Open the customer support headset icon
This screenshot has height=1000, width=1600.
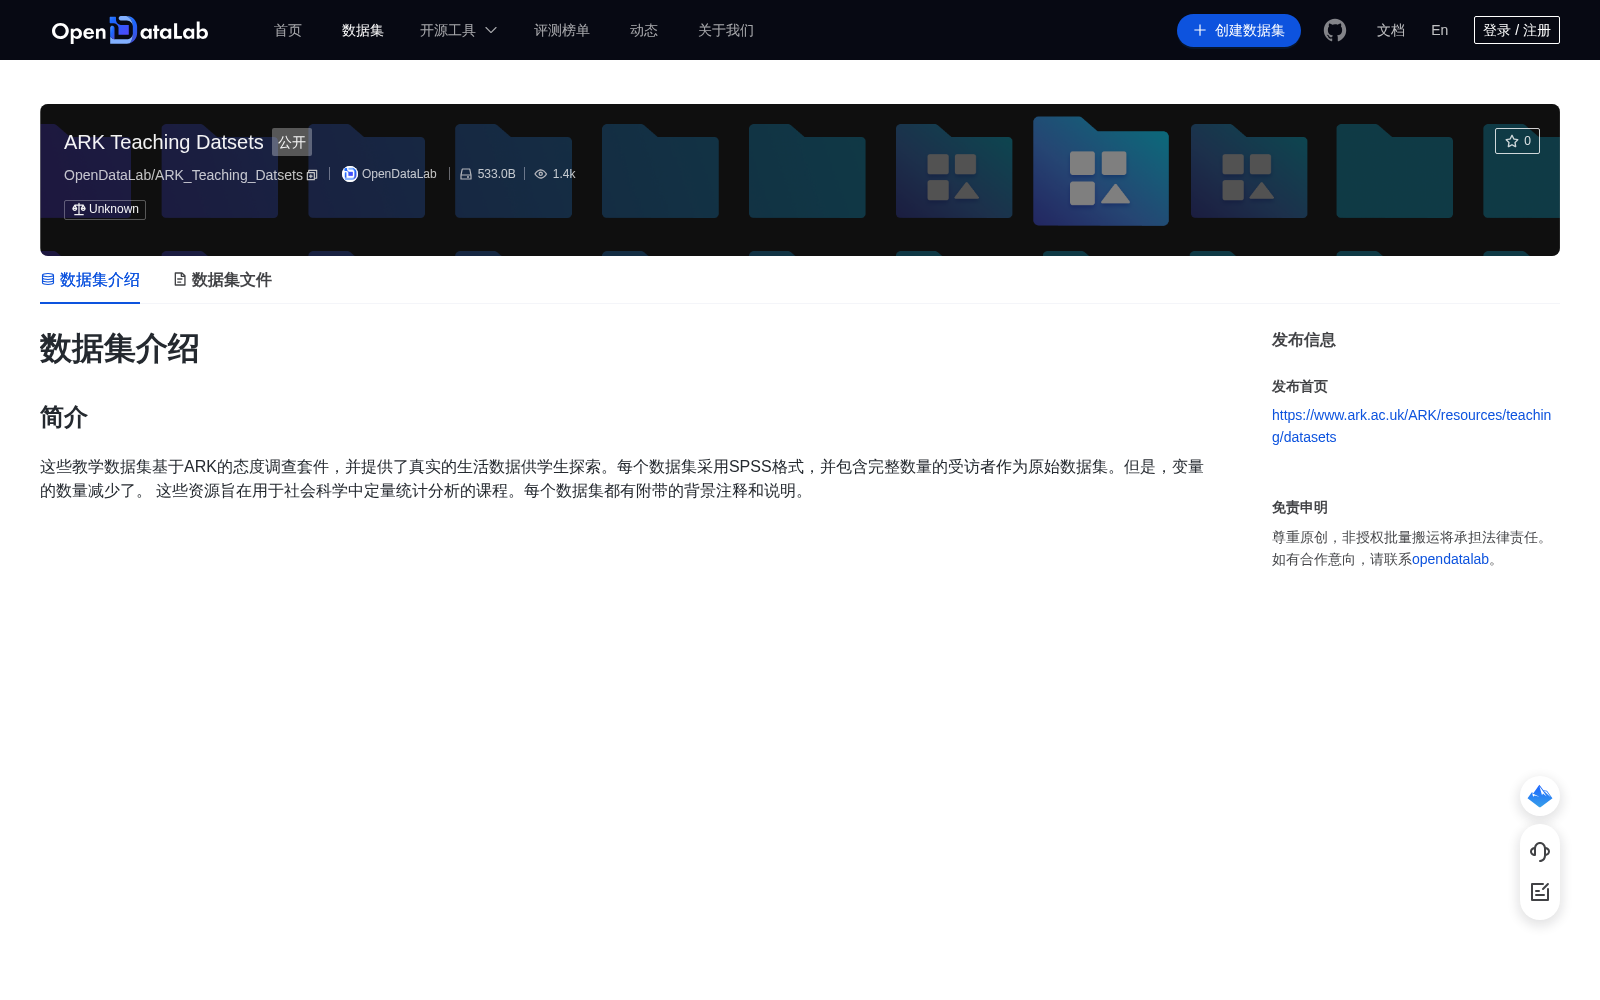(x=1540, y=852)
